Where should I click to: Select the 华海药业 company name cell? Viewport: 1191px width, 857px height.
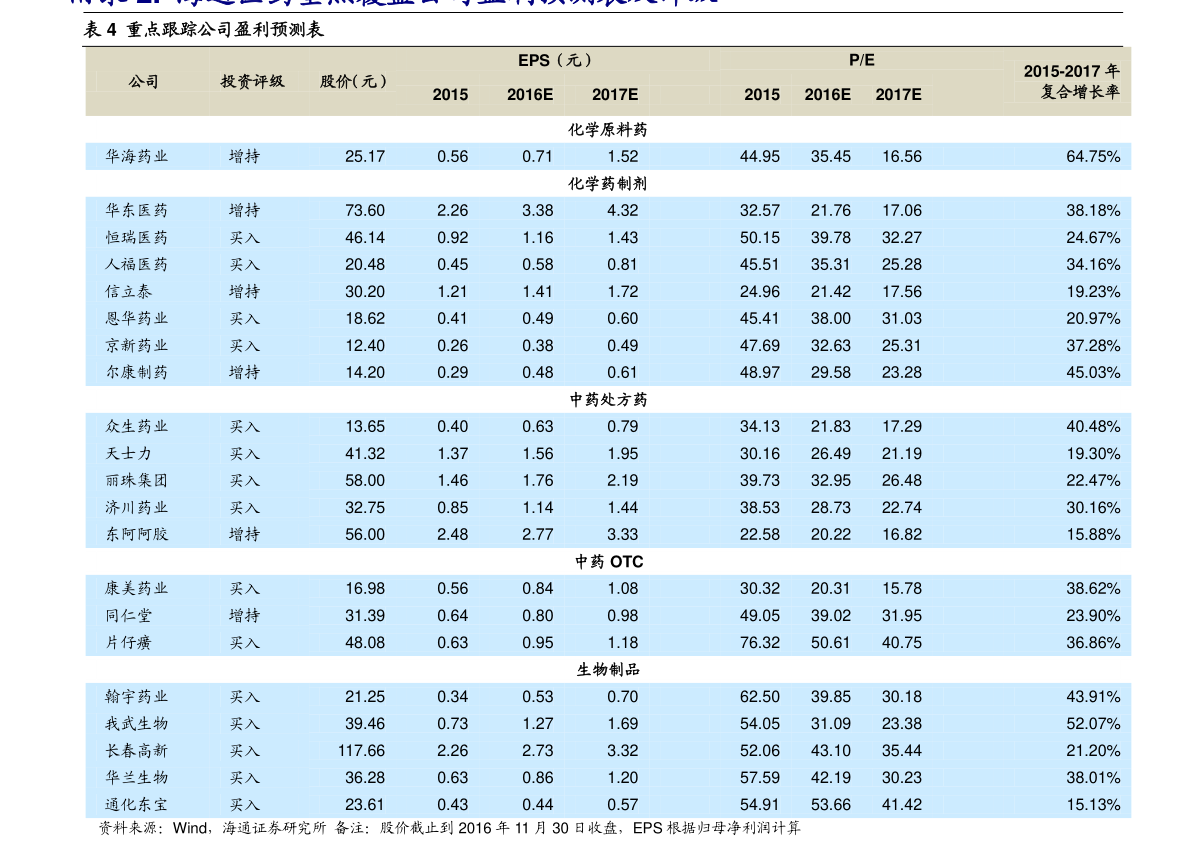137,157
